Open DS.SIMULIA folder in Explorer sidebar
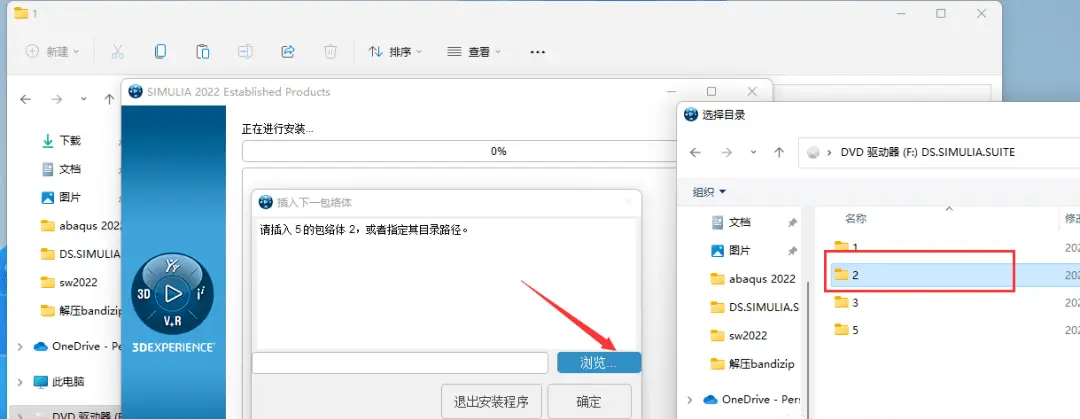The image size is (1080, 419). [81, 254]
